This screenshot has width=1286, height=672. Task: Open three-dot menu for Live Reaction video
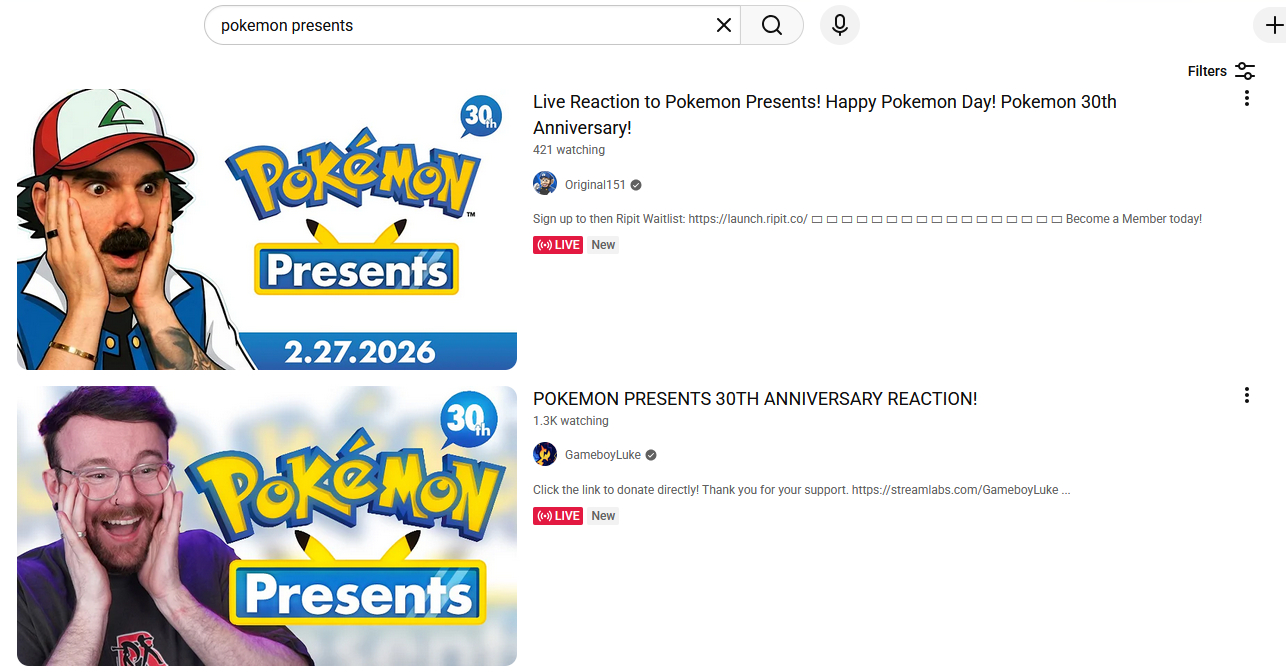[1246, 98]
